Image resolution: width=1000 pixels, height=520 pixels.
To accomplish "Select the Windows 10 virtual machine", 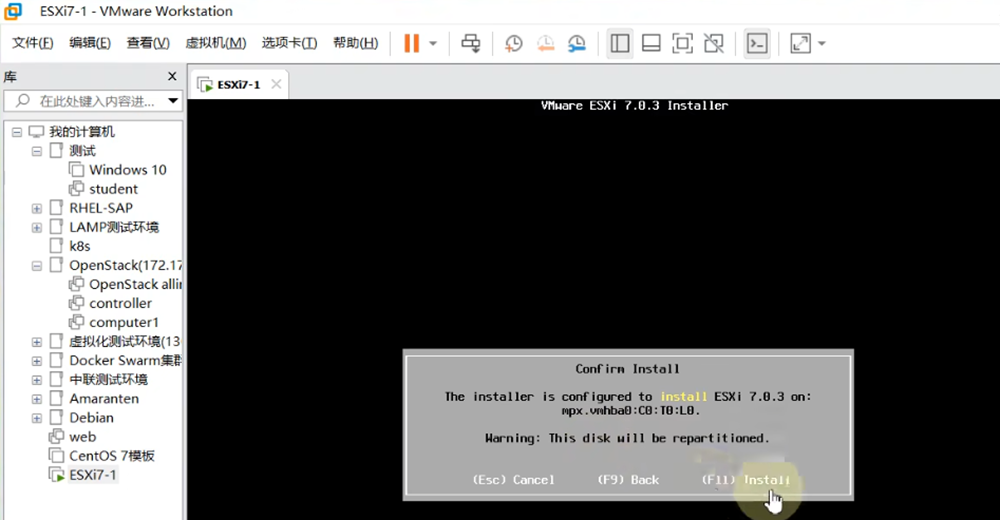I will click(x=128, y=170).
